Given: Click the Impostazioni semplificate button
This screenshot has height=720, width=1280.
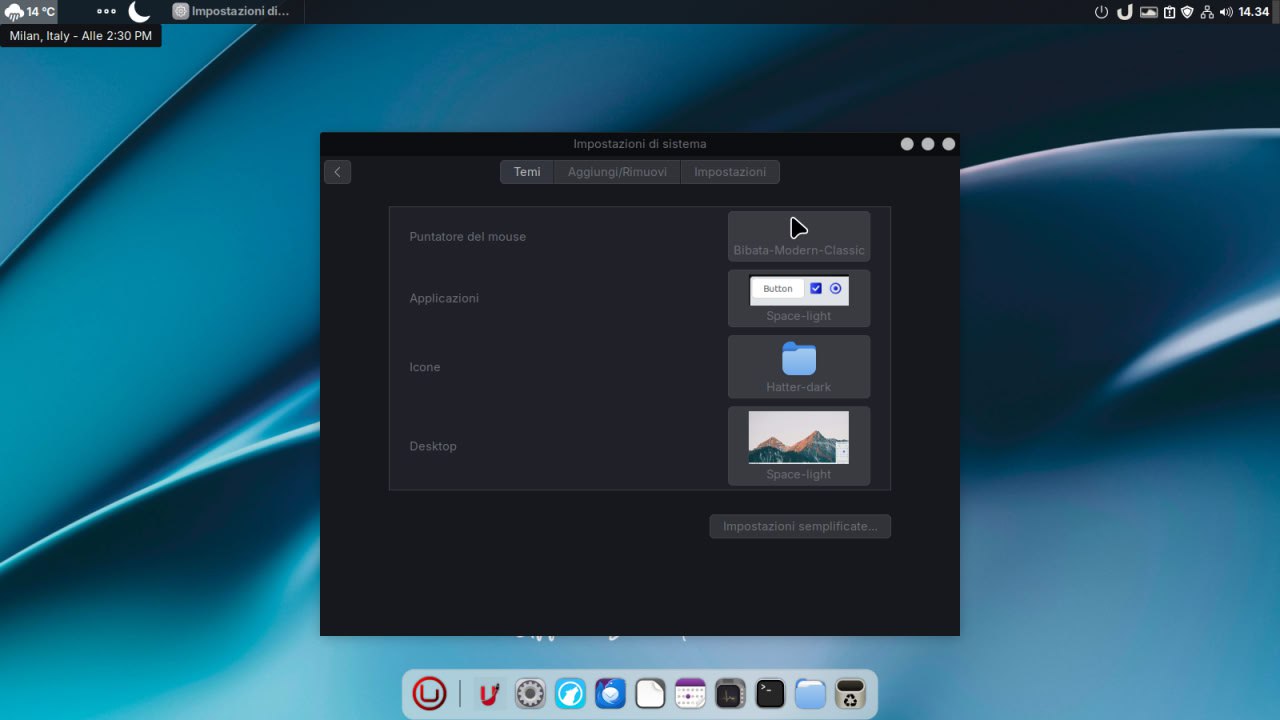Looking at the screenshot, I should point(799,526).
